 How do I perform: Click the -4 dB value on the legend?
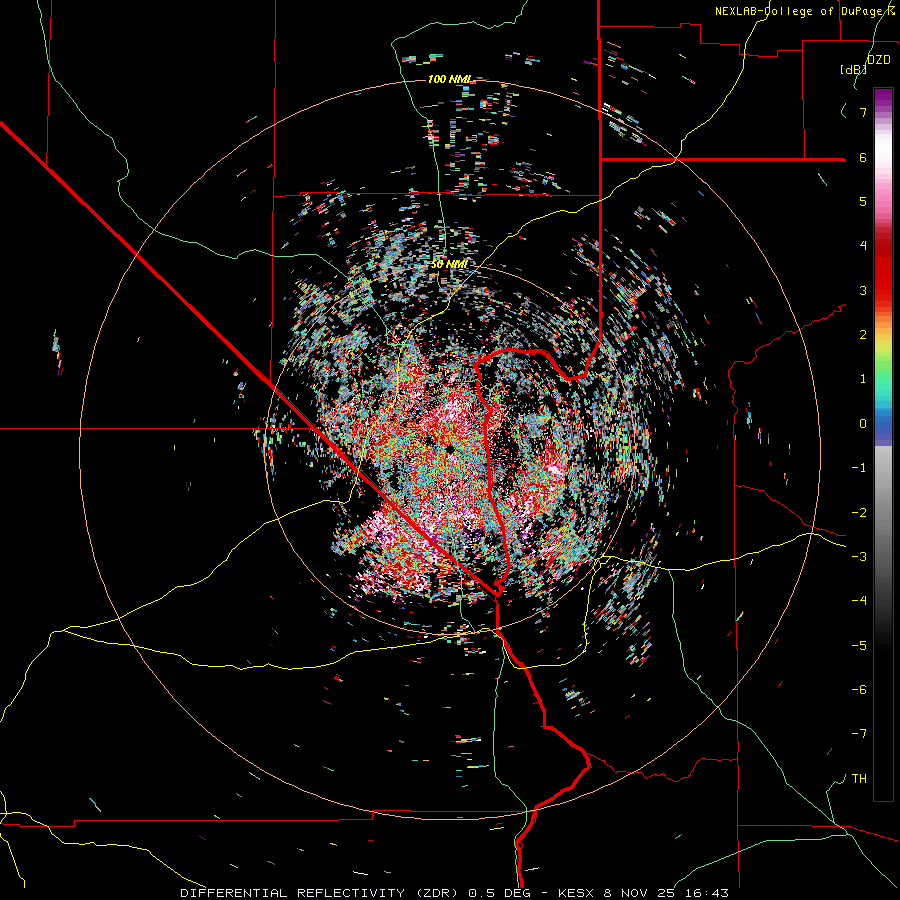859,600
